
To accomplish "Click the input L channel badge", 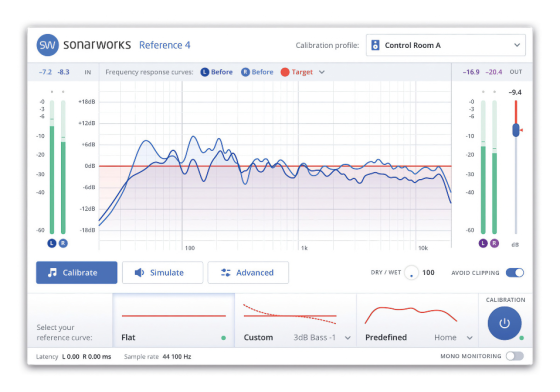I will [x=52, y=243].
